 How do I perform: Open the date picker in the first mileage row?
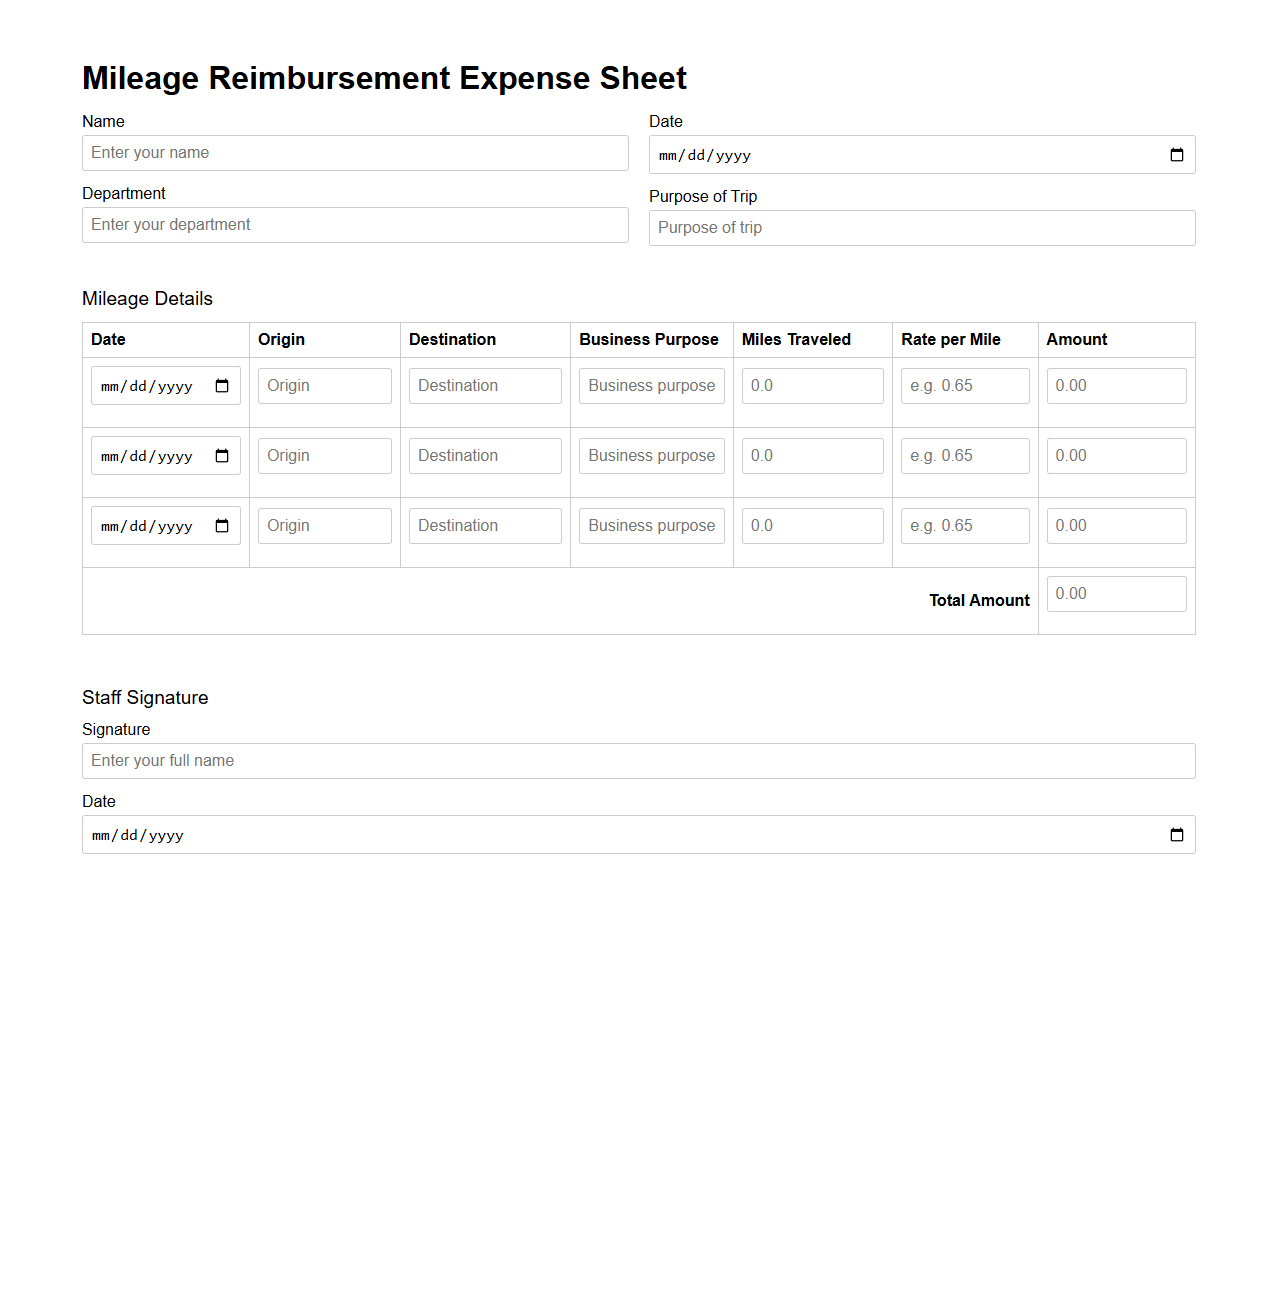tap(222, 385)
